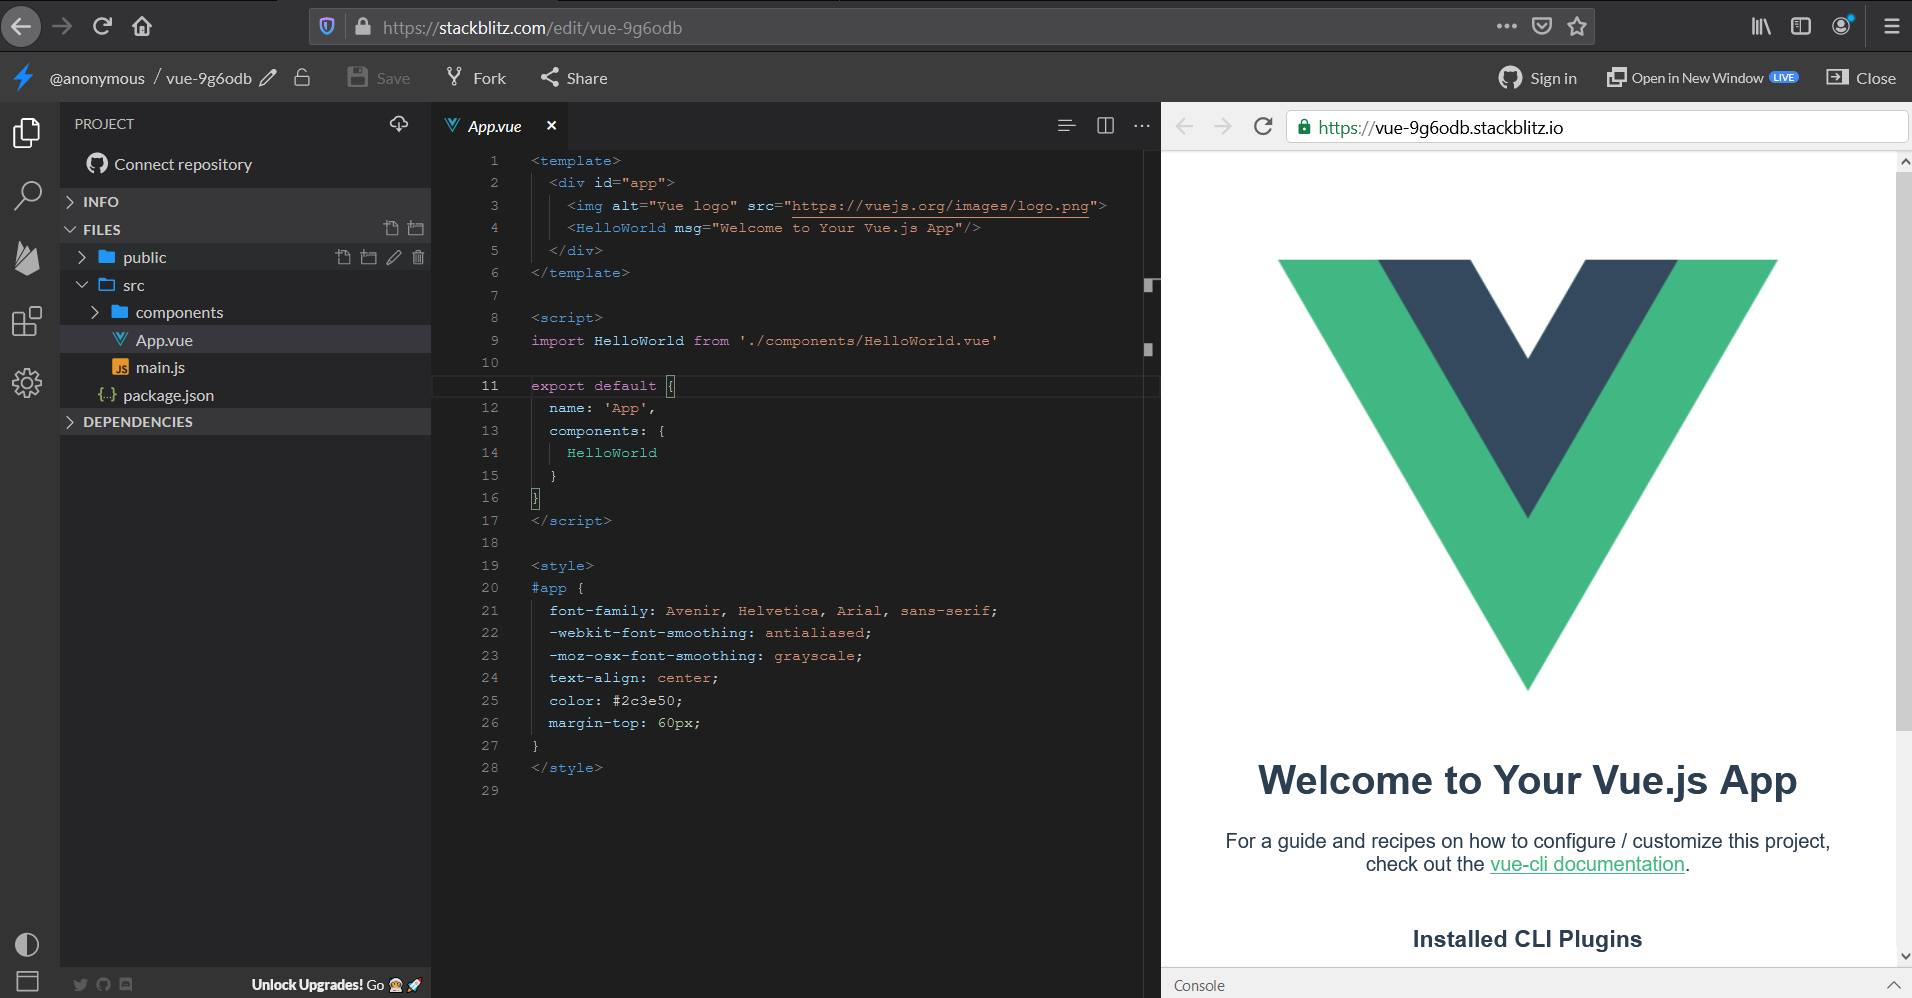Expand the DEPENDENCIES section
Viewport: 1912px width, 998px height.
[x=245, y=422]
